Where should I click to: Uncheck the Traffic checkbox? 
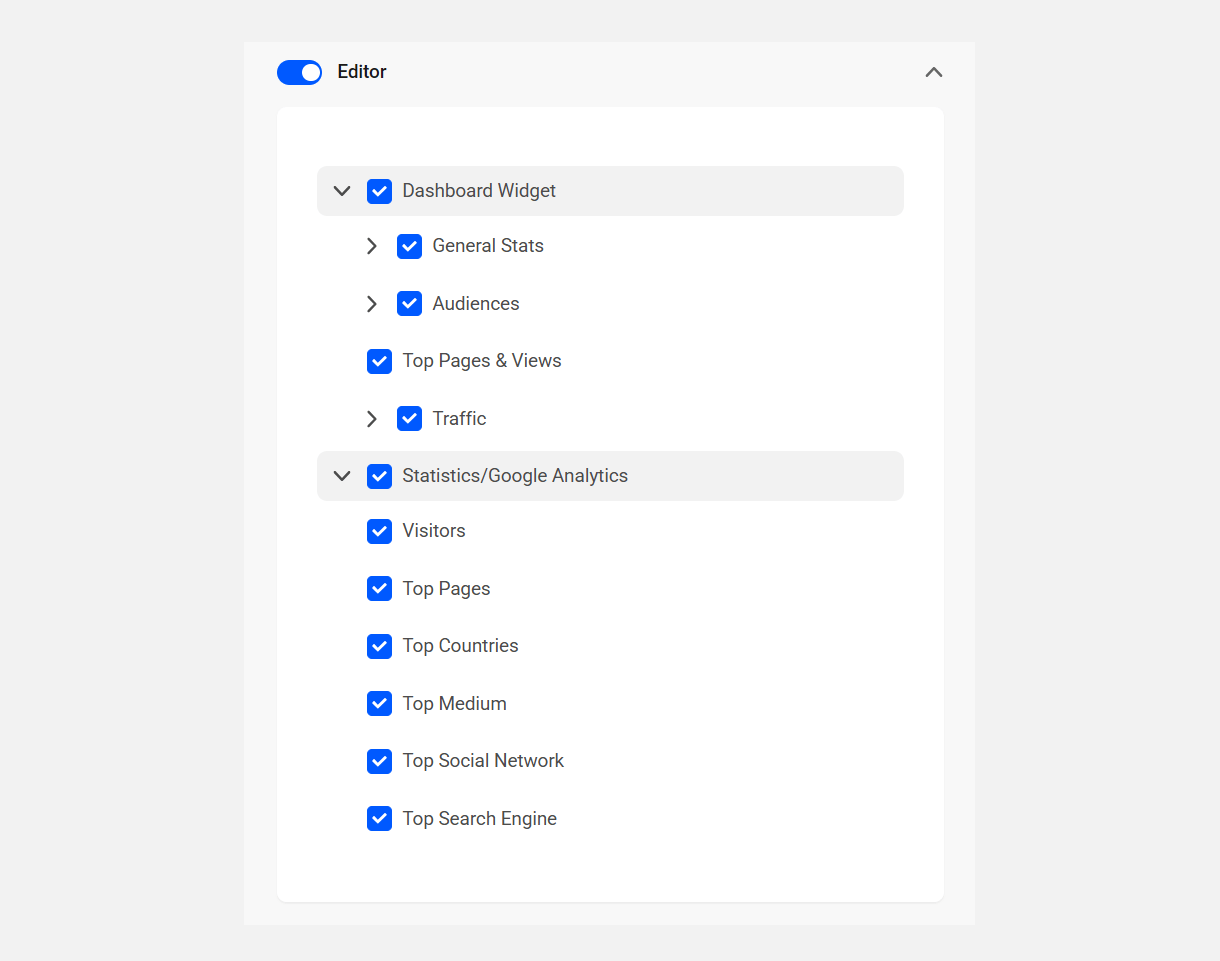click(x=409, y=418)
